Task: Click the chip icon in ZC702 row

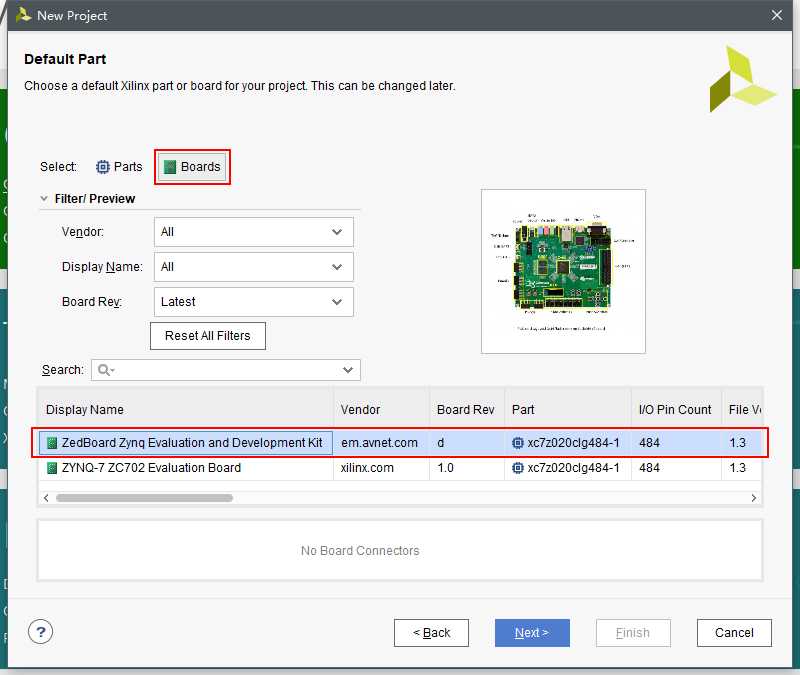Action: pyautogui.click(x=517, y=468)
